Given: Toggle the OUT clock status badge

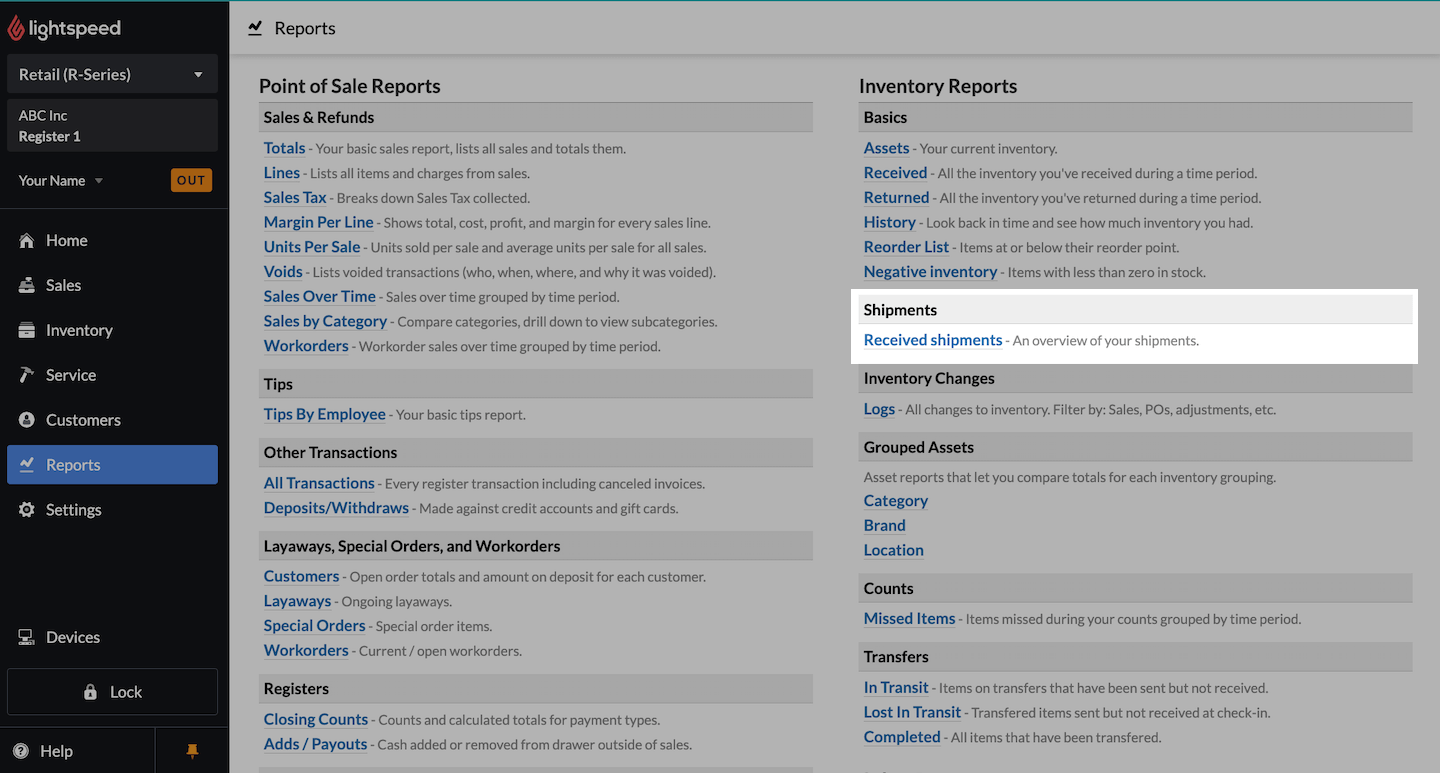Looking at the screenshot, I should [191, 181].
